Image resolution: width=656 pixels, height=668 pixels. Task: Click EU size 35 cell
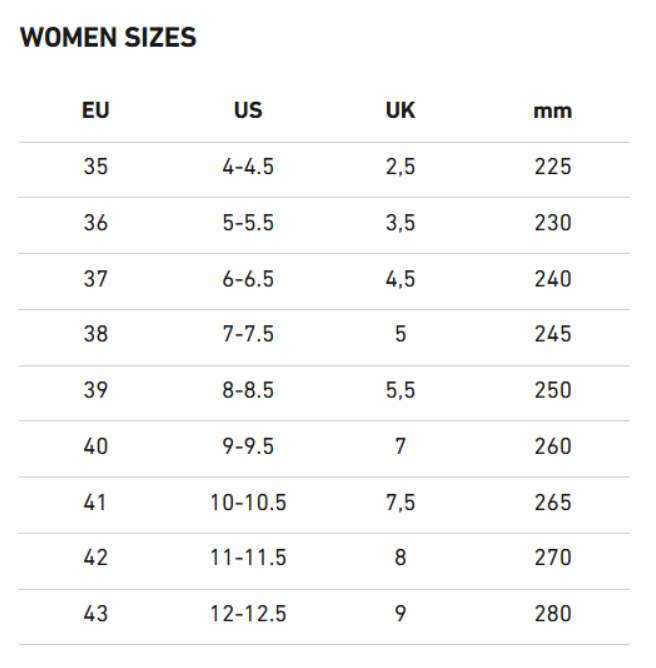pos(95,166)
